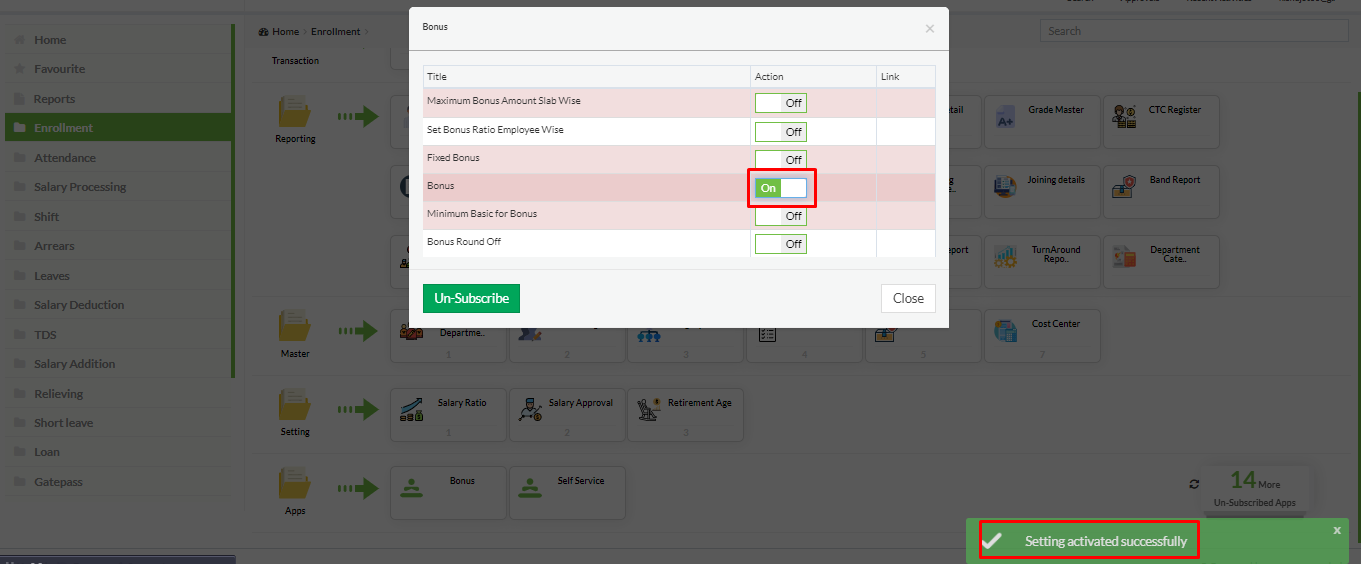Click the Master folder icon
The width and height of the screenshot is (1361, 564).
295,327
